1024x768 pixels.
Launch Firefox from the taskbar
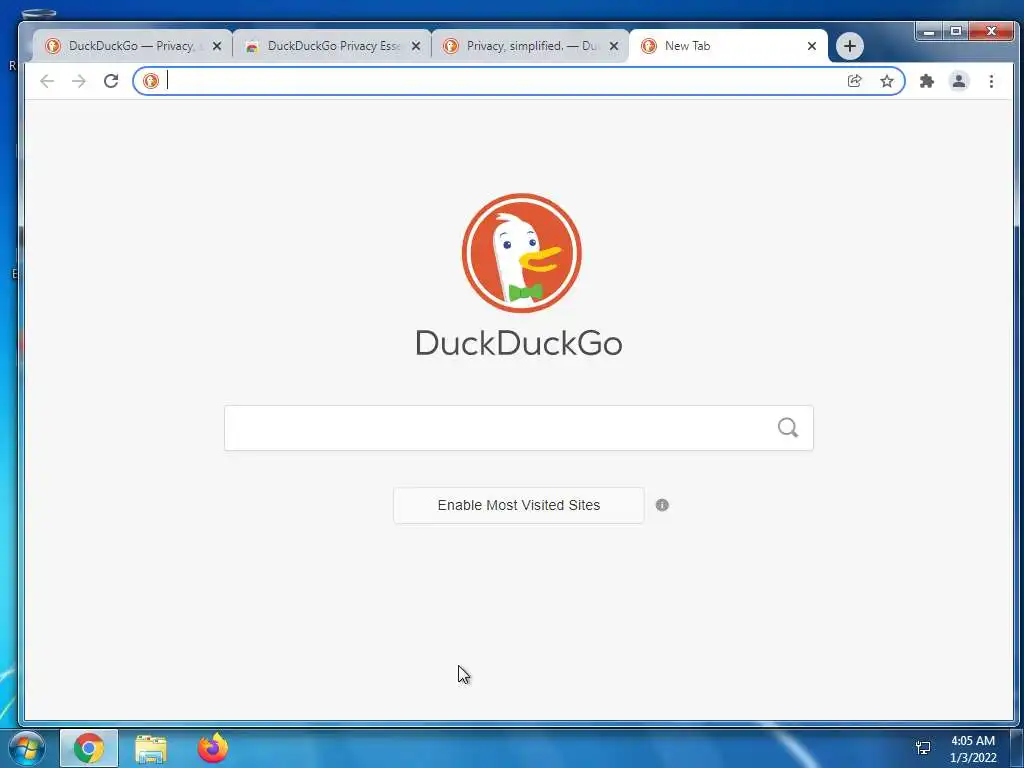[x=213, y=748]
